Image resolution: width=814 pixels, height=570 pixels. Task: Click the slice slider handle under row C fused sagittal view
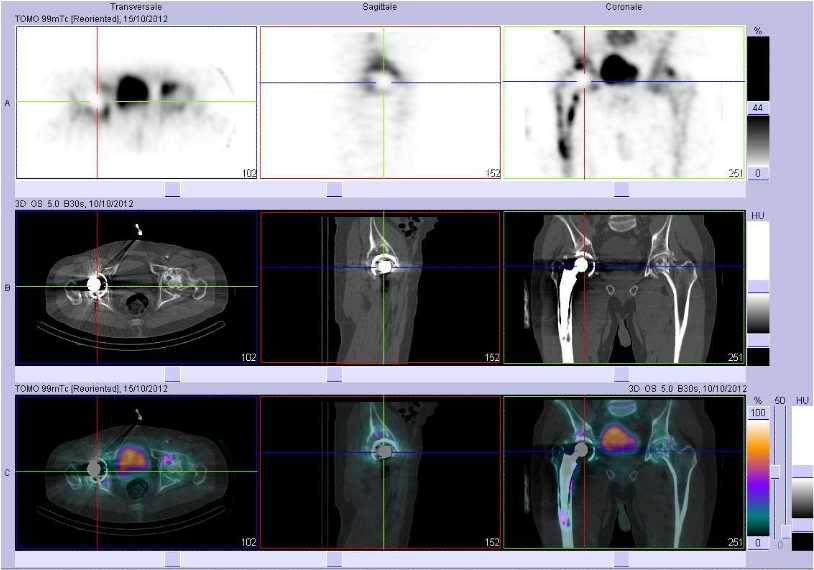(x=334, y=560)
